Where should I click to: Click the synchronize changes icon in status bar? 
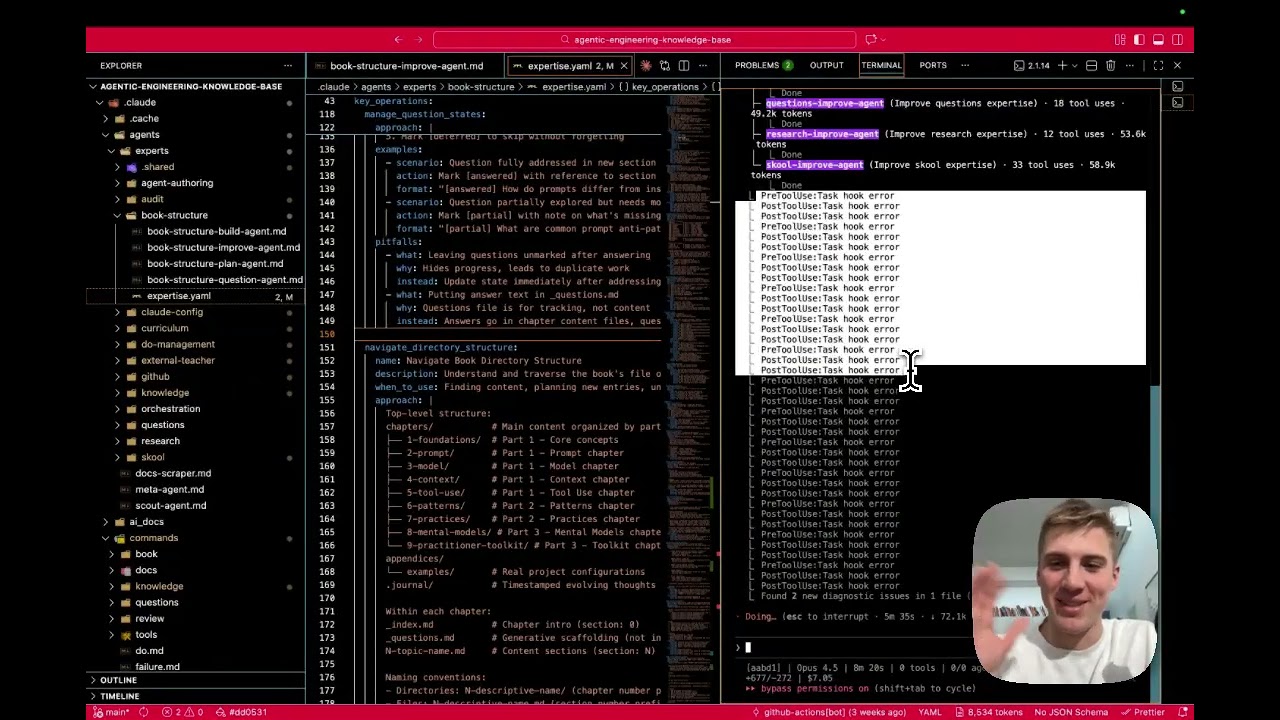[x=144, y=712]
